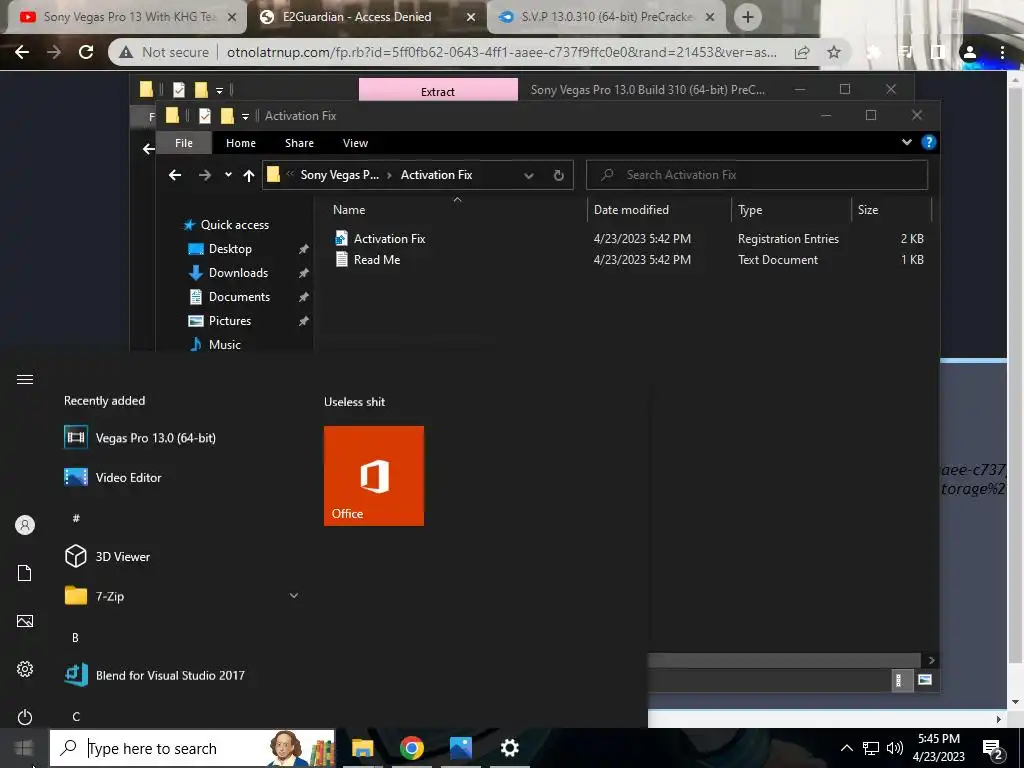Open Quick Access Toolbar dropdown in Activation Fix
Image resolution: width=1024 pixels, height=768 pixels.
tap(245, 116)
